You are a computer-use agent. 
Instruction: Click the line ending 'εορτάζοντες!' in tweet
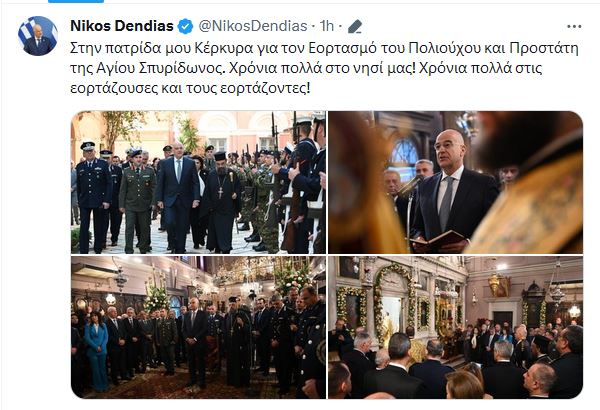coord(190,88)
